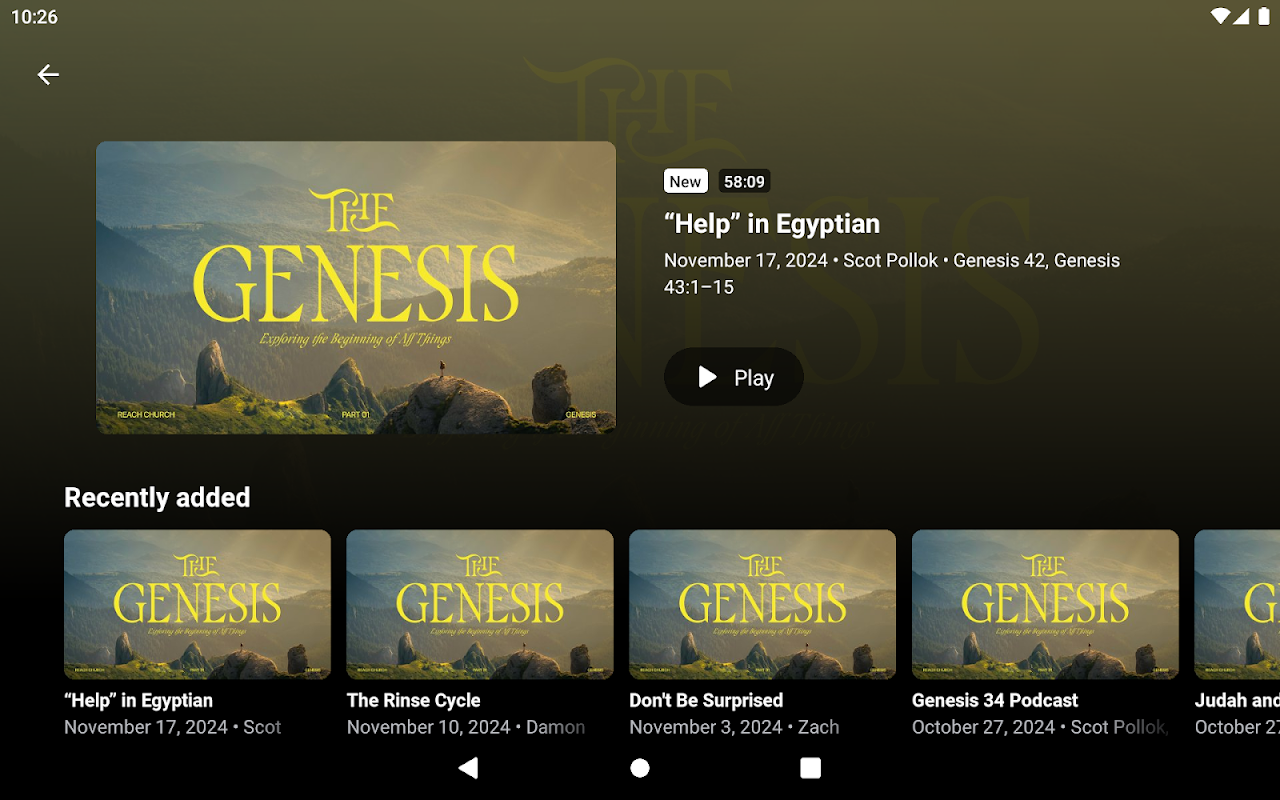Open partially visible Judah sermon thumbnail
The height and width of the screenshot is (800, 1280).
[1237, 605]
